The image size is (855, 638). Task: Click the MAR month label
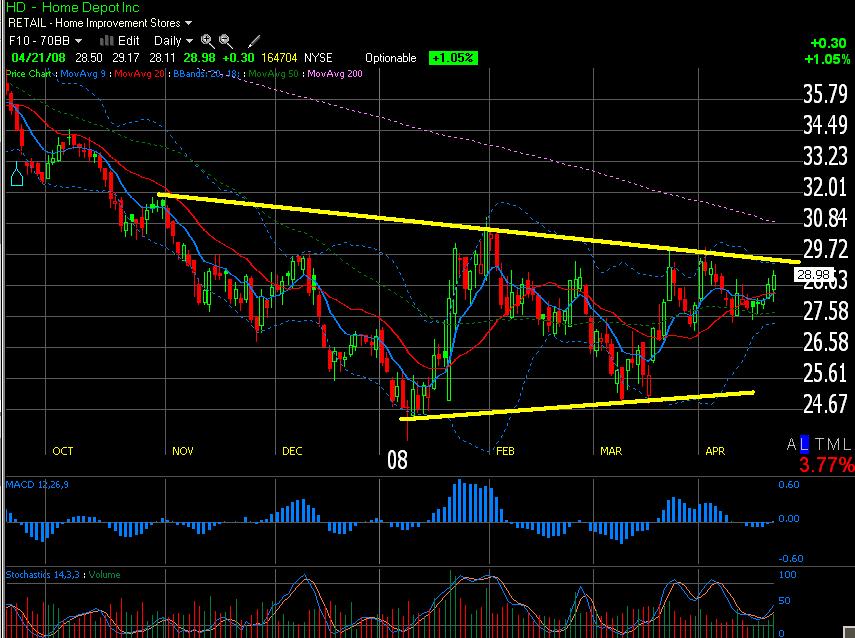coord(611,451)
